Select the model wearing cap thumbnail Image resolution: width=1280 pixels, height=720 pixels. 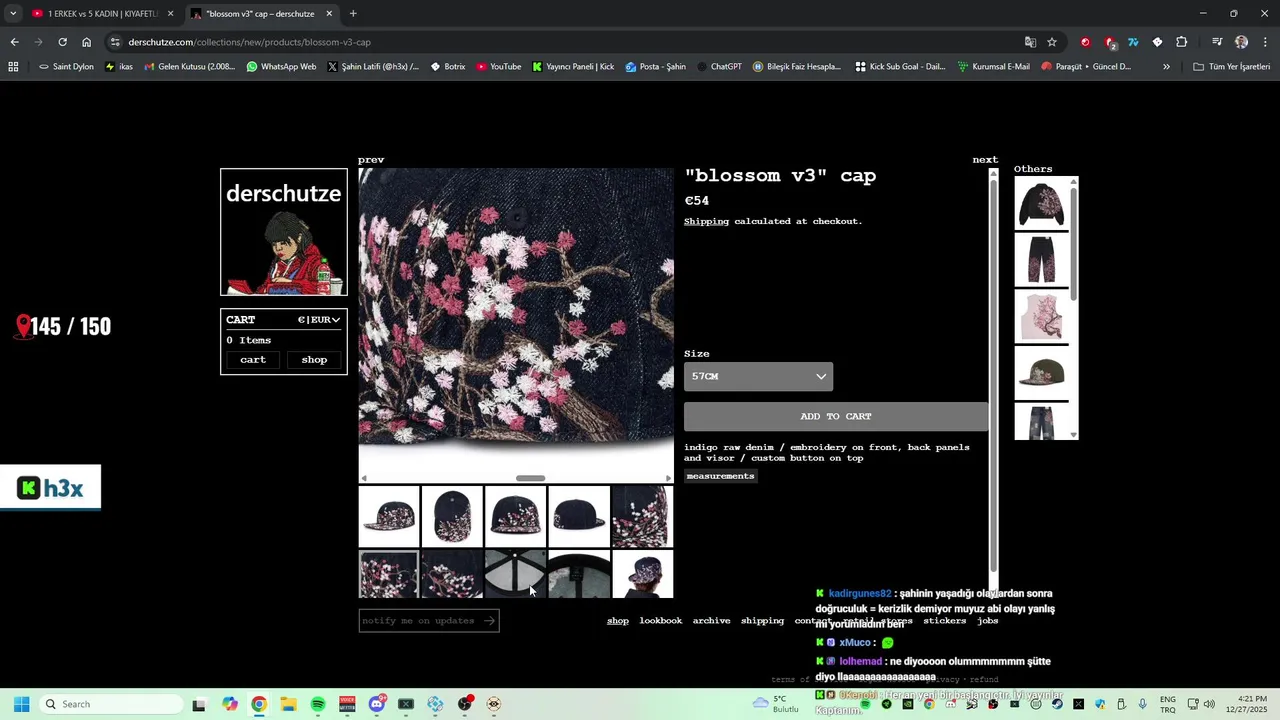click(642, 574)
